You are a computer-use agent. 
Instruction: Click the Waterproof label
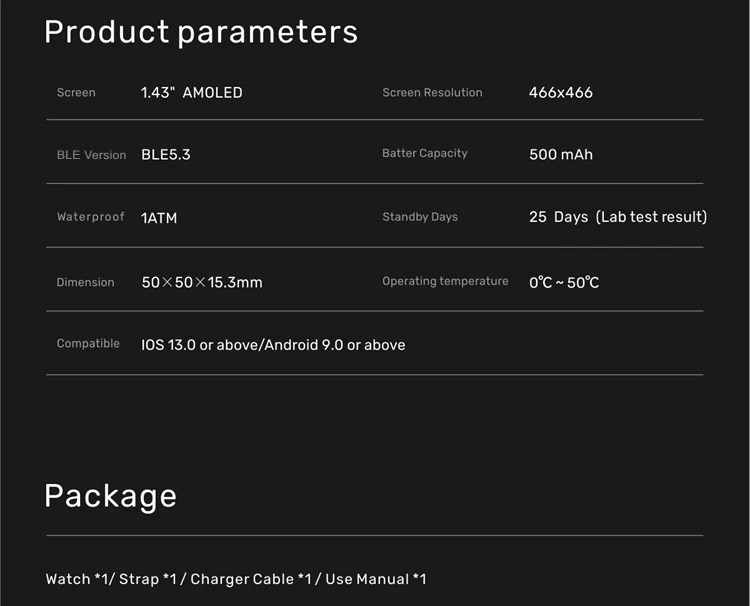91,217
